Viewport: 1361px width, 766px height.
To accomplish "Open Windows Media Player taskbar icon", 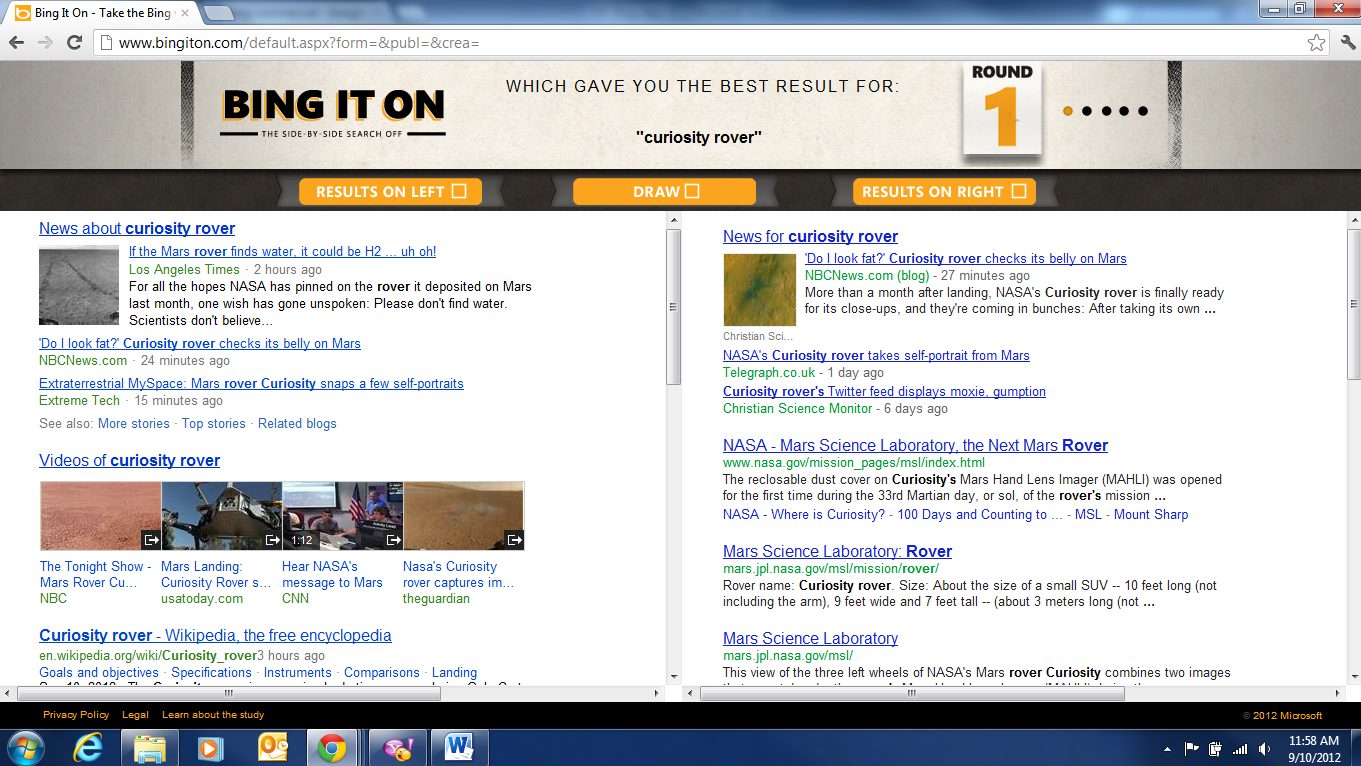I will pos(210,747).
